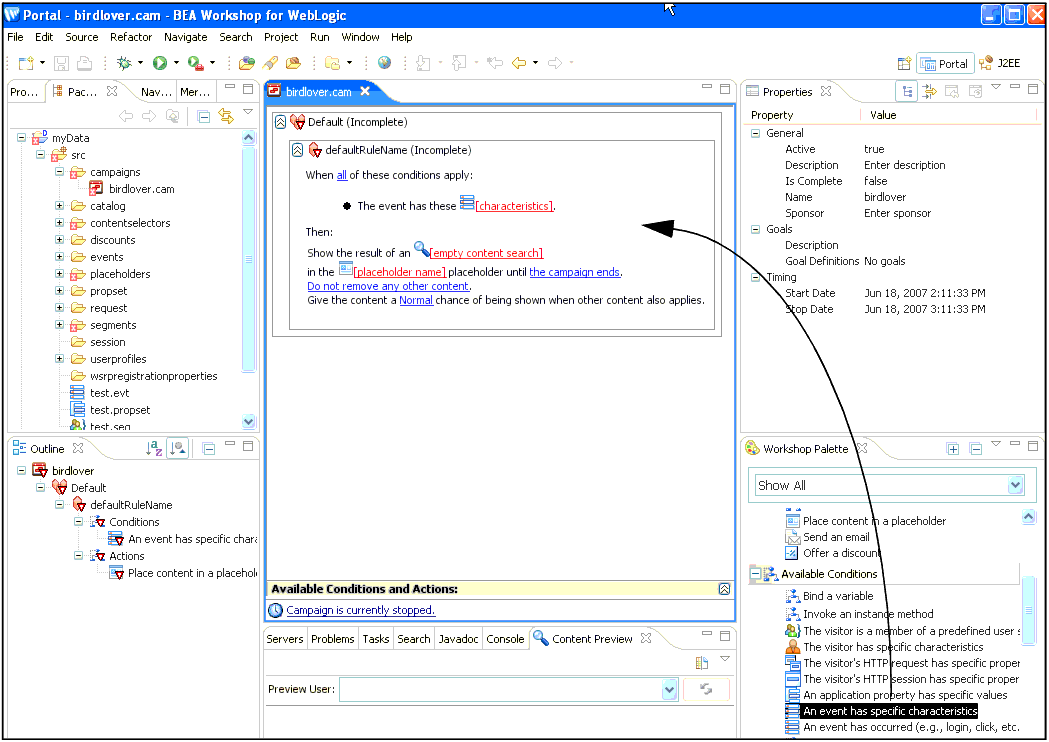Screen dimensions: 1049x742
Task: Collapse the defaultRuleName rule chevron
Action: tap(298, 150)
